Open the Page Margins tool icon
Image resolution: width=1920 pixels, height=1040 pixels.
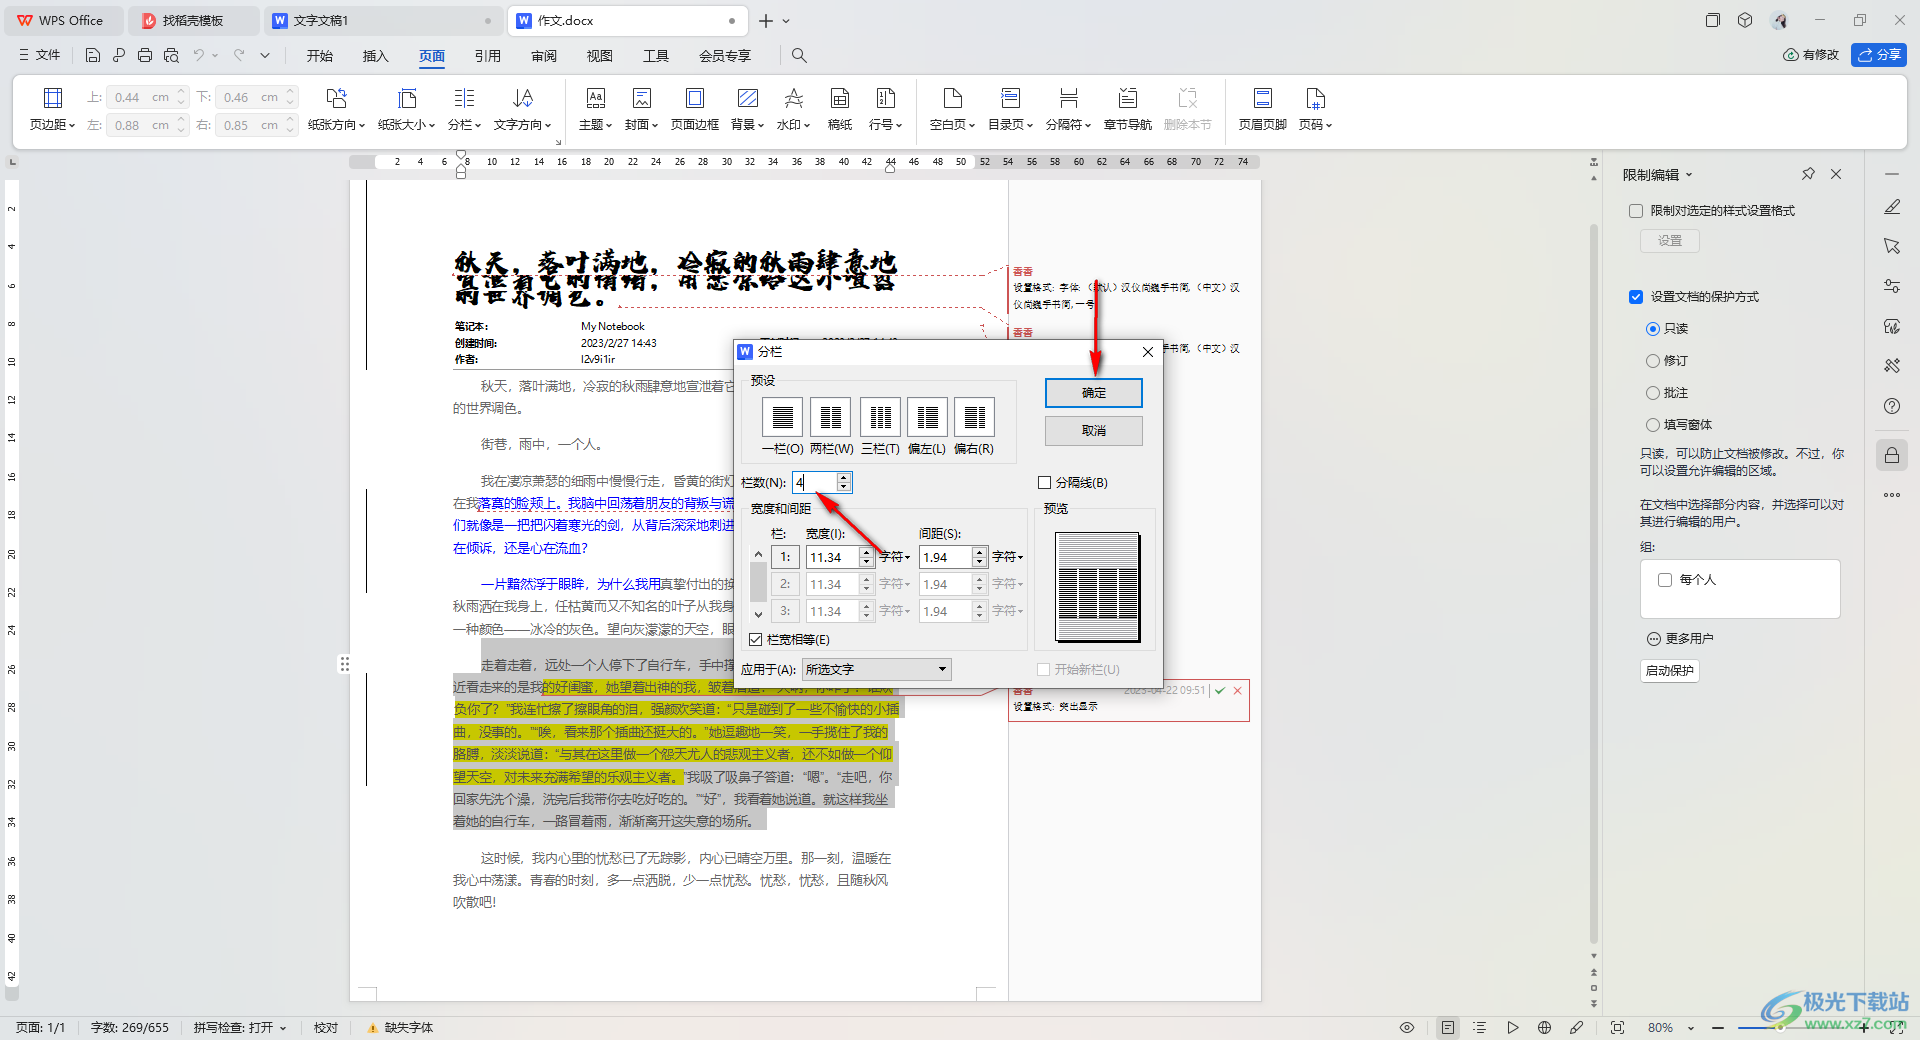pyautogui.click(x=53, y=98)
